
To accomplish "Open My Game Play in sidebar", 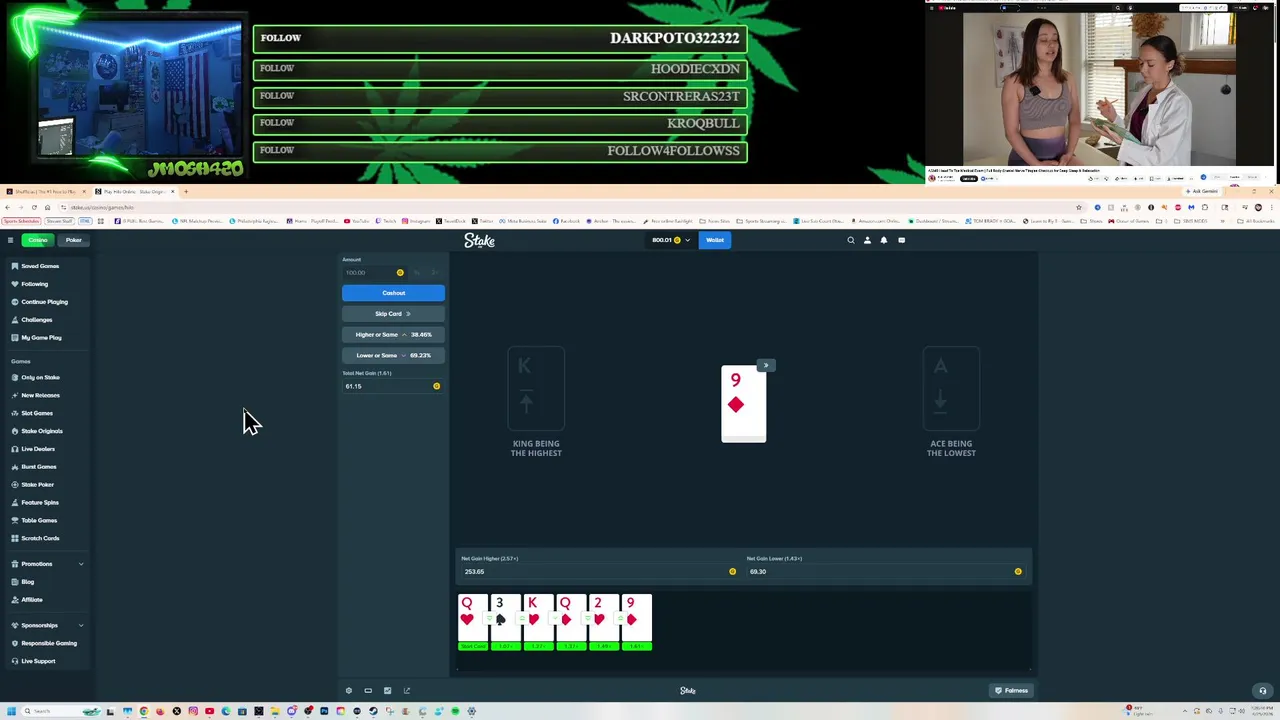I will 41,338.
